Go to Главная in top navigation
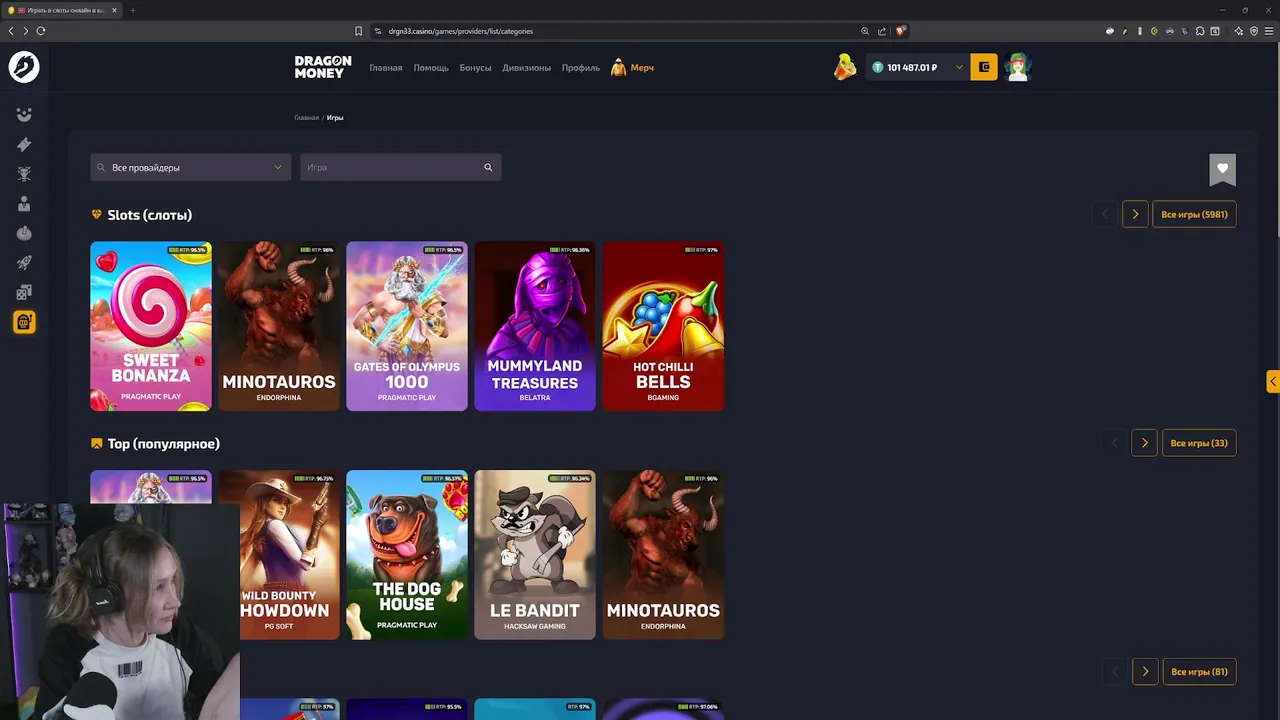The image size is (1280, 720). click(x=386, y=68)
